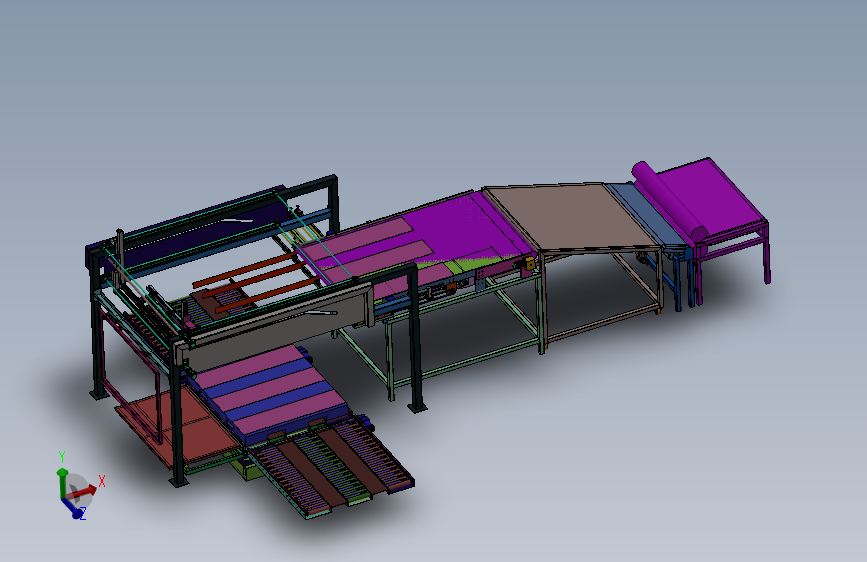Image resolution: width=867 pixels, height=562 pixels.
Task: Select the purple flat table at the far right
Action: coord(713,194)
